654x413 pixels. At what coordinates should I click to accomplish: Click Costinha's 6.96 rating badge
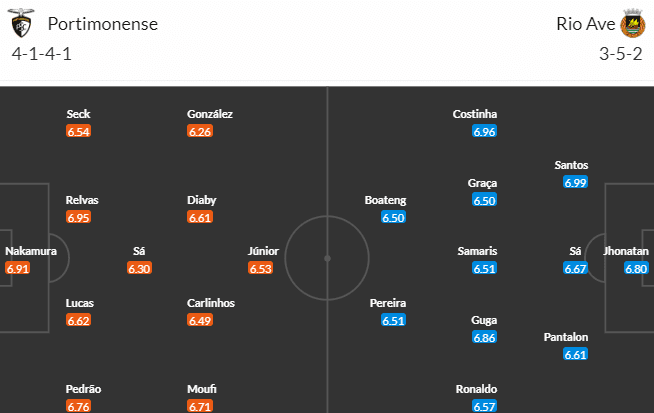485,131
